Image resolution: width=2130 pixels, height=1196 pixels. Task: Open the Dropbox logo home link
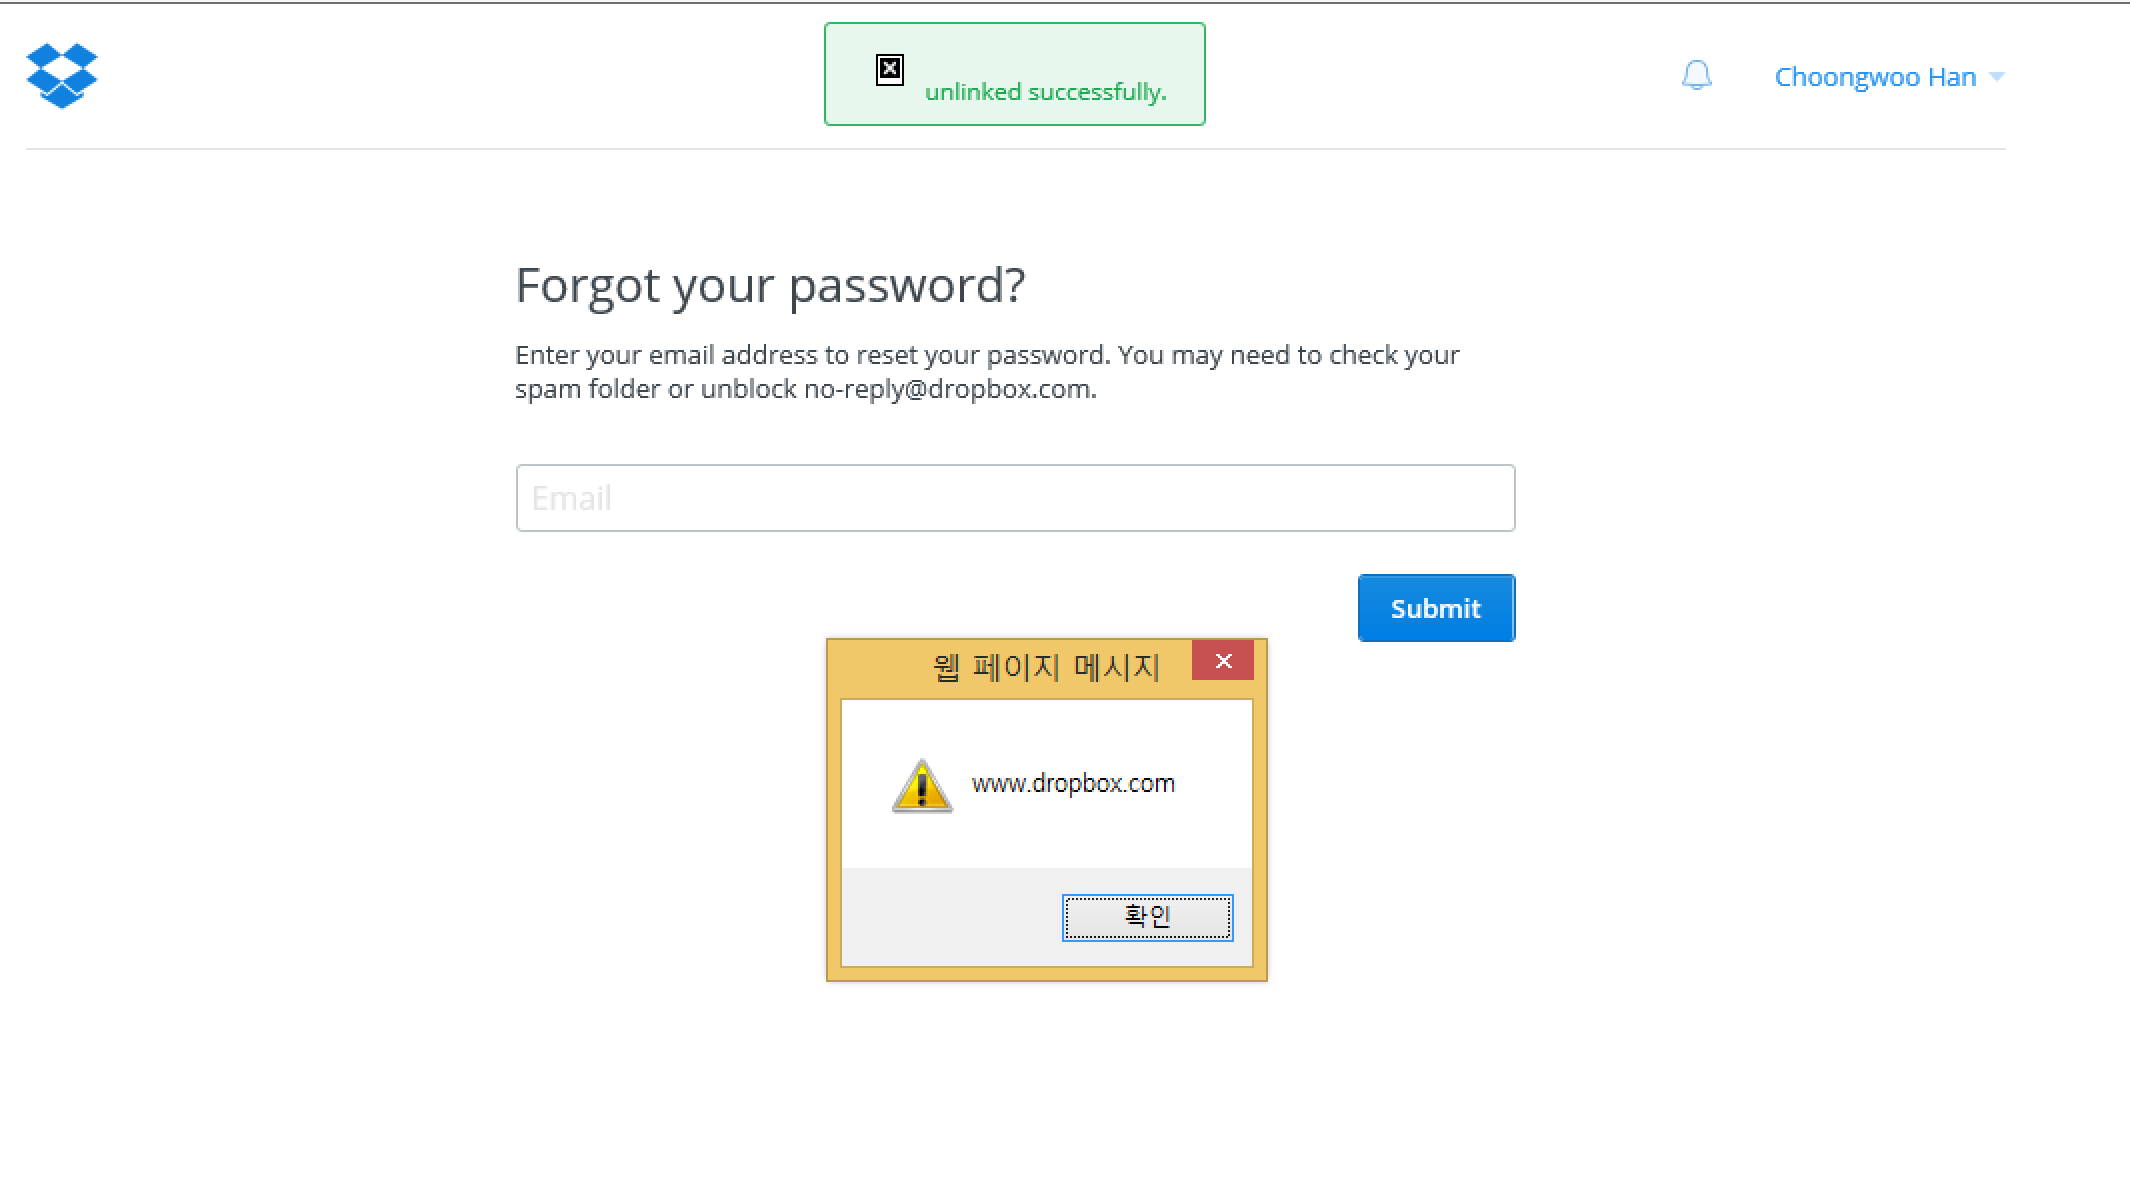(x=62, y=76)
